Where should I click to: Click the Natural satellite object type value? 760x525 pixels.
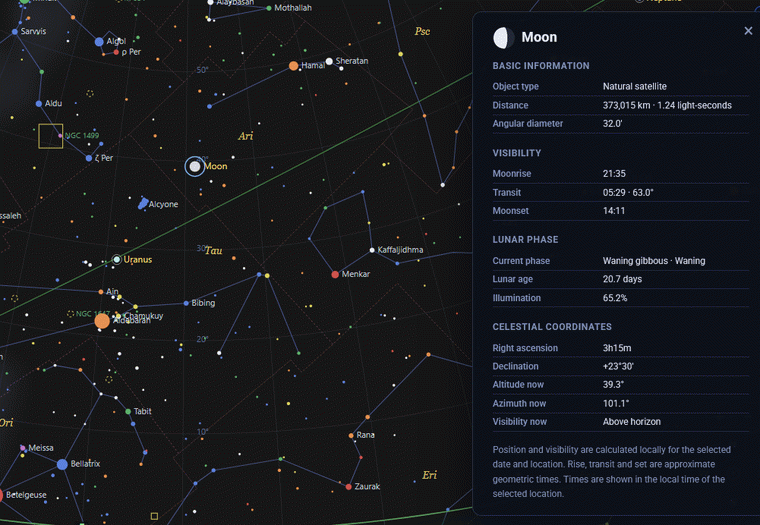click(634, 86)
